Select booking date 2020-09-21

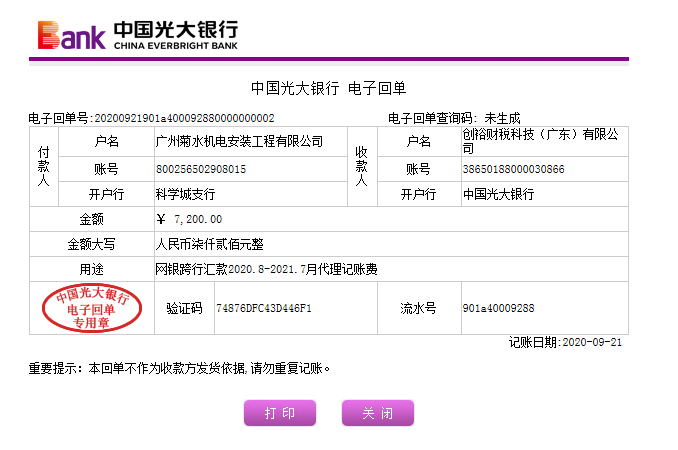(592, 342)
